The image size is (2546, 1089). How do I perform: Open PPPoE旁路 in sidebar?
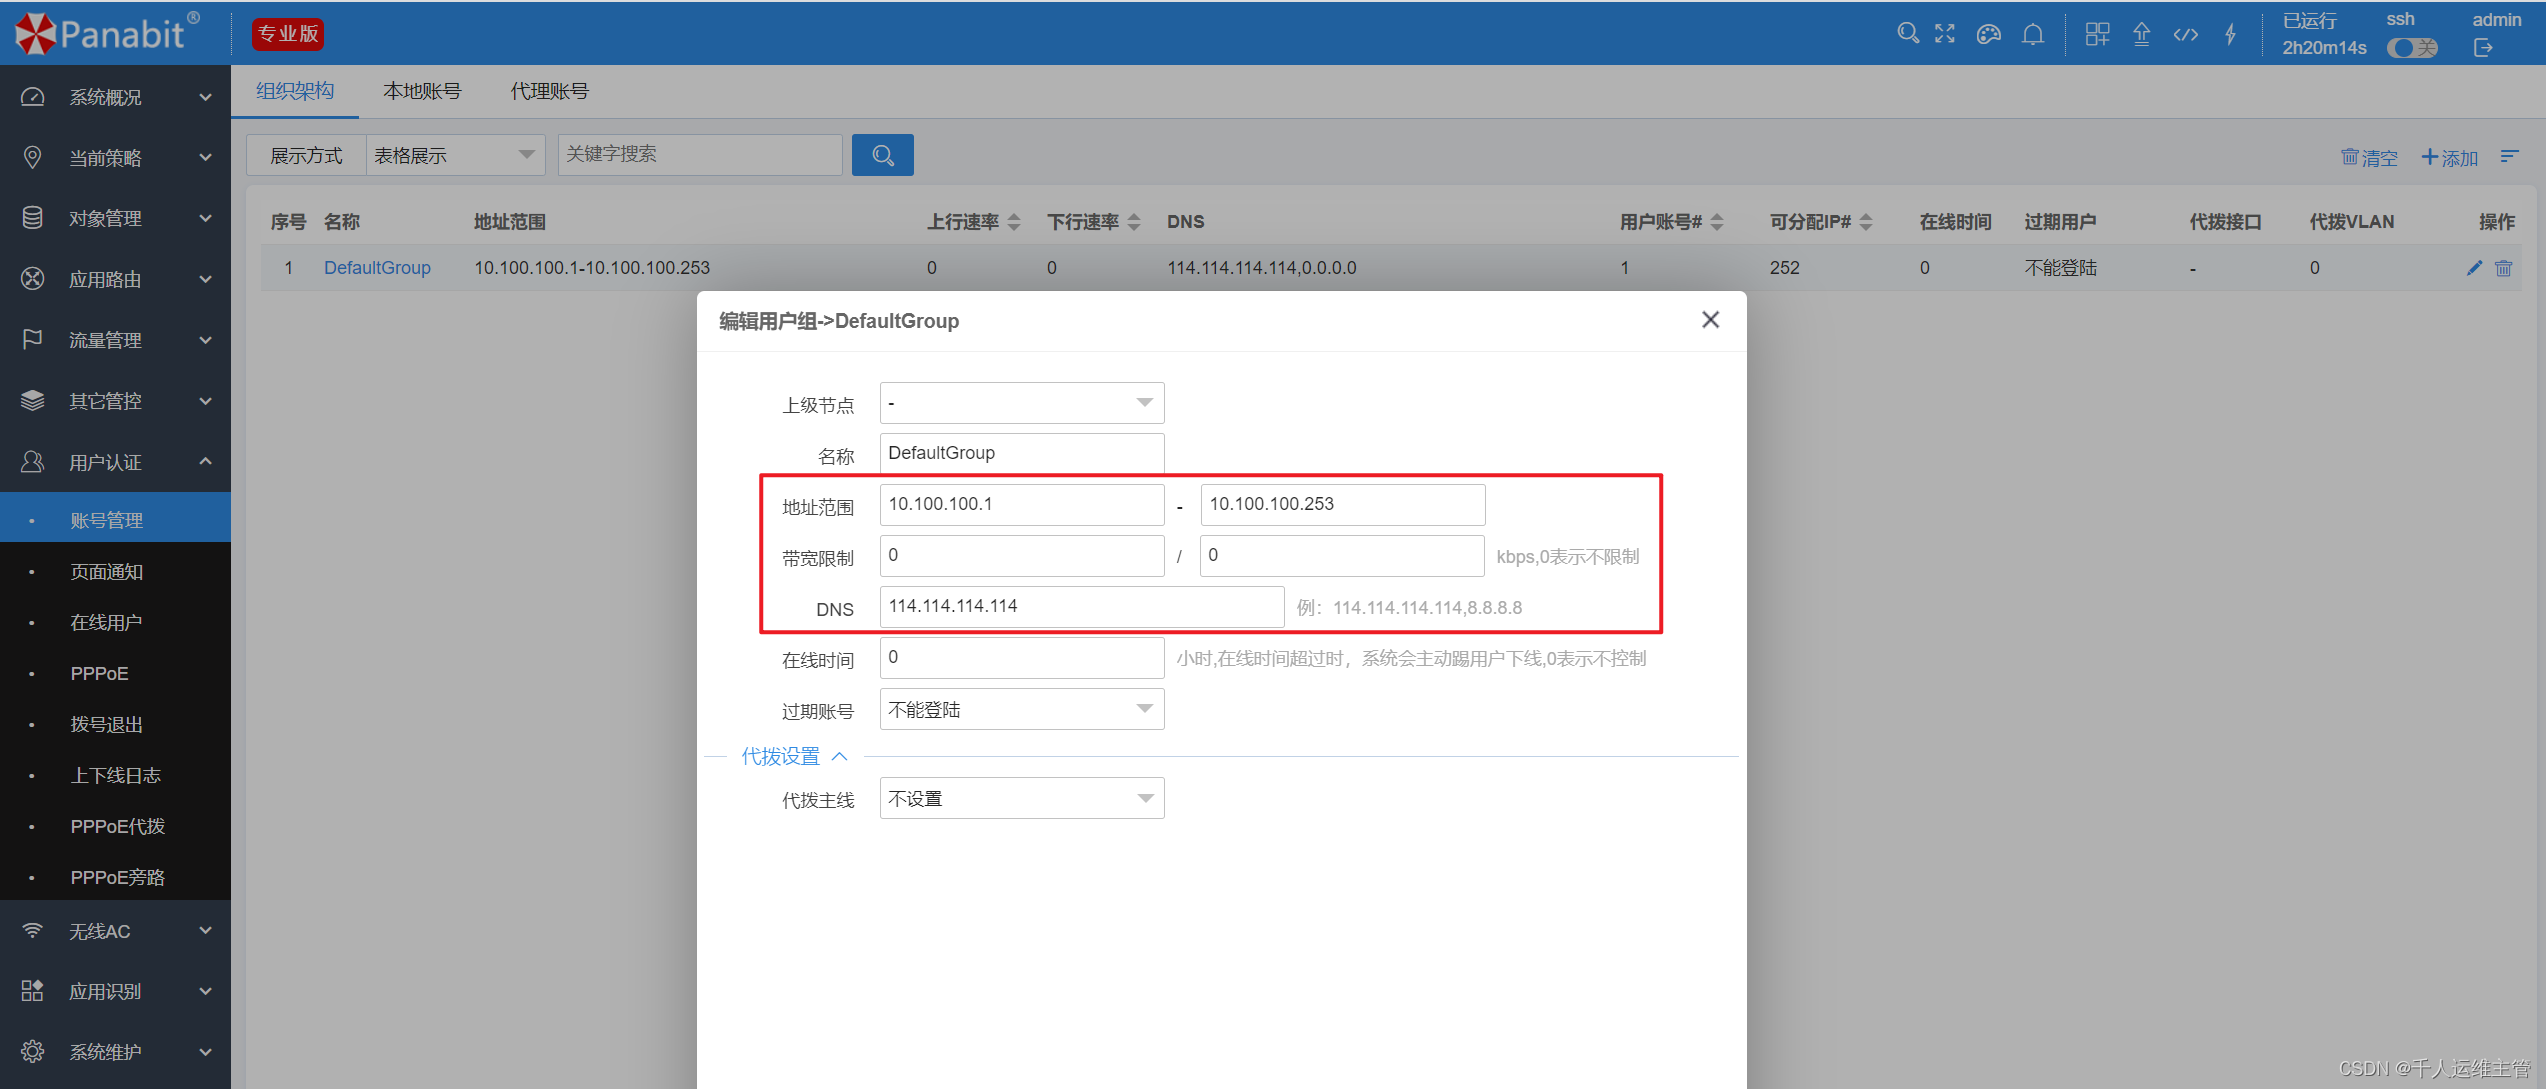click(x=115, y=878)
